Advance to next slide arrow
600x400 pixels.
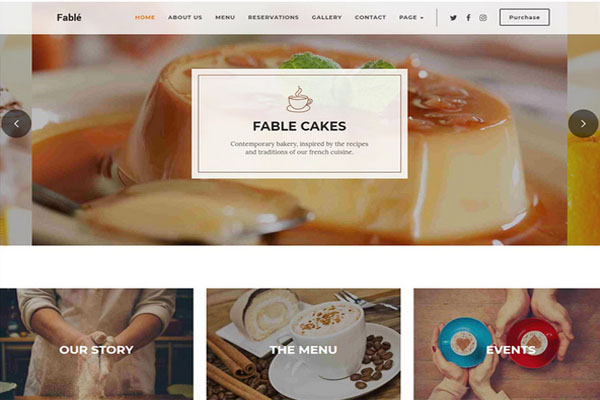[583, 124]
